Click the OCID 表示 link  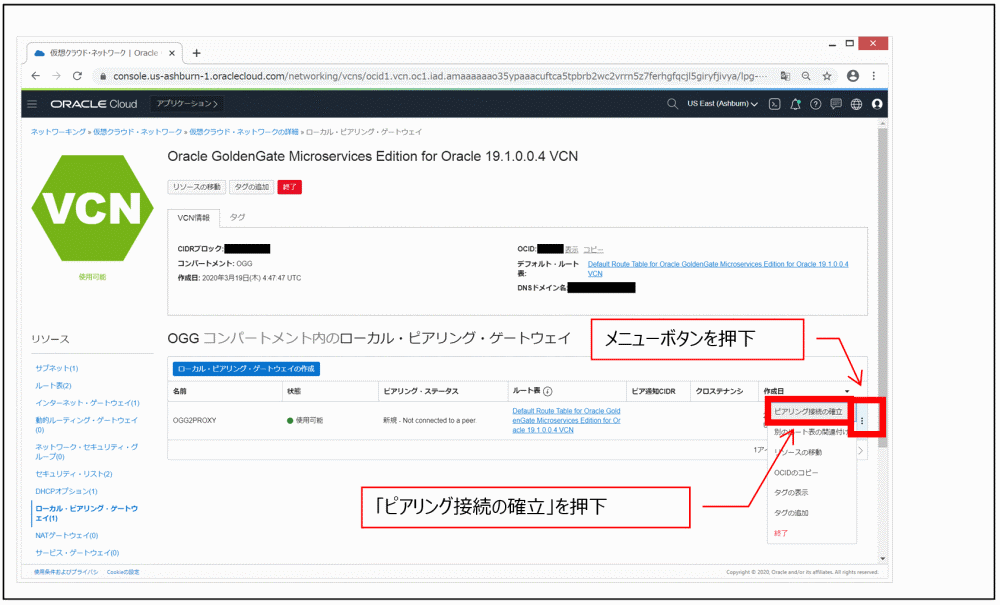tap(571, 249)
